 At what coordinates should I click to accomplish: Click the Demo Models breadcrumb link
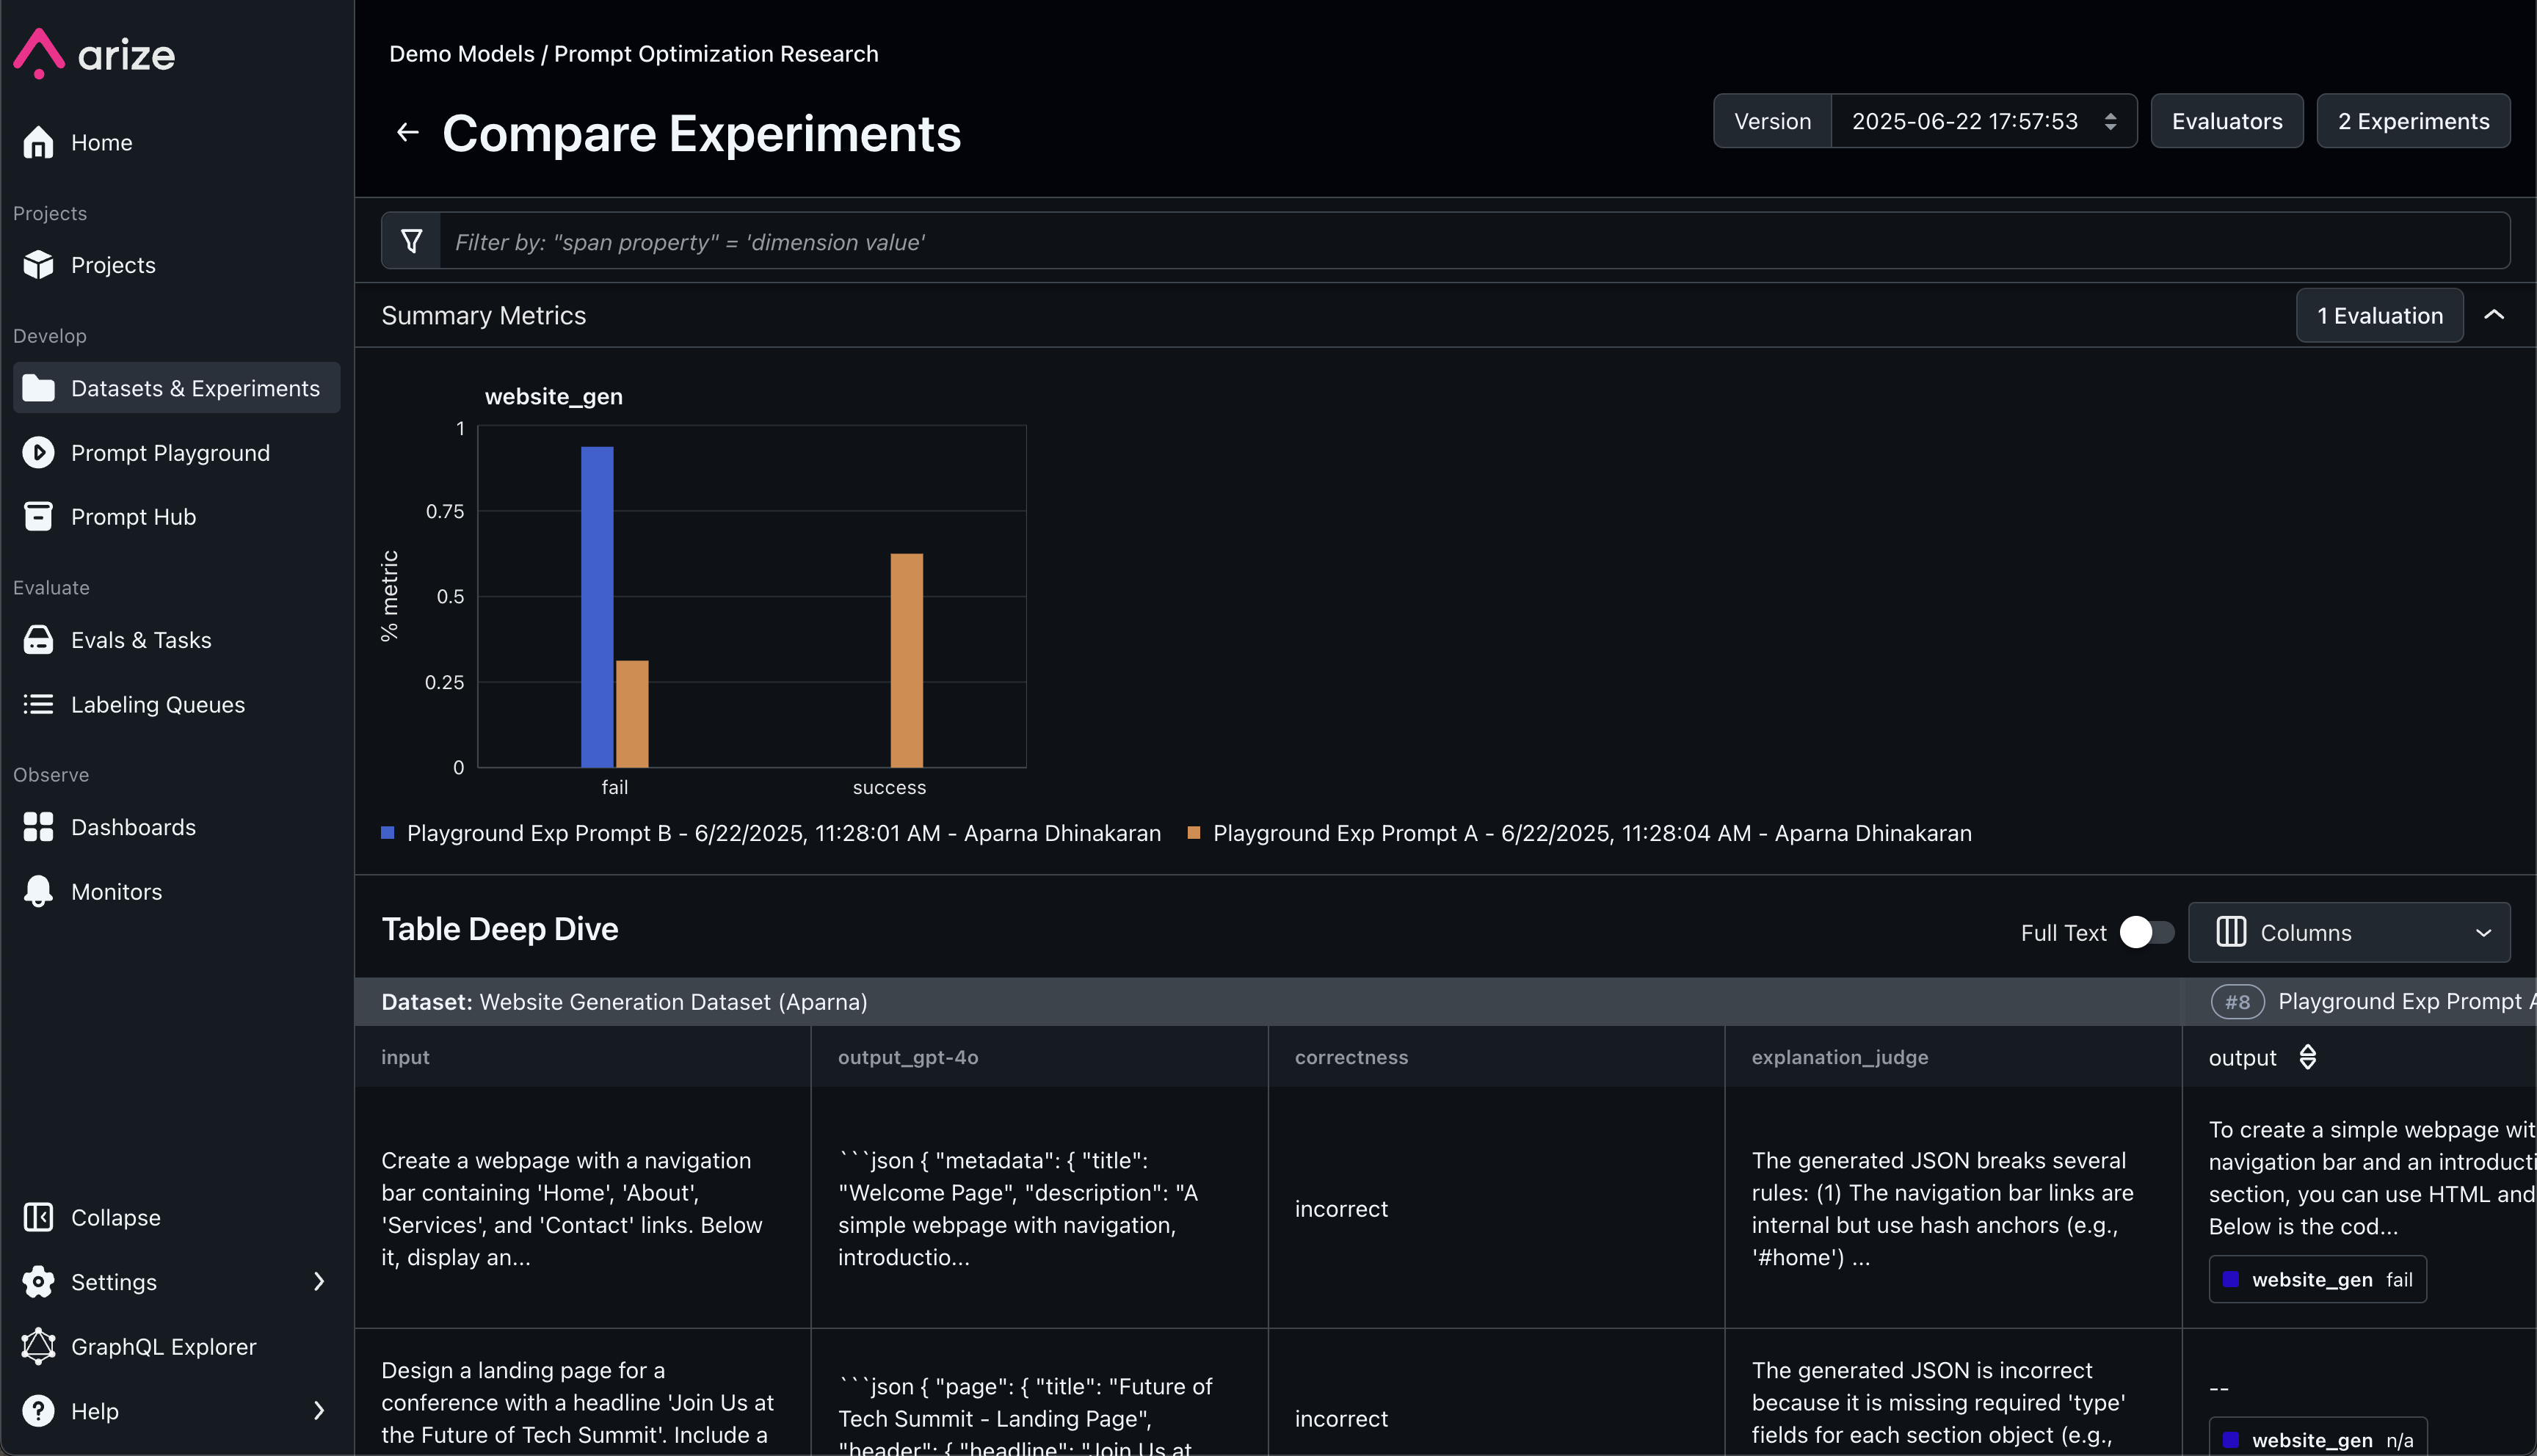[x=461, y=53]
